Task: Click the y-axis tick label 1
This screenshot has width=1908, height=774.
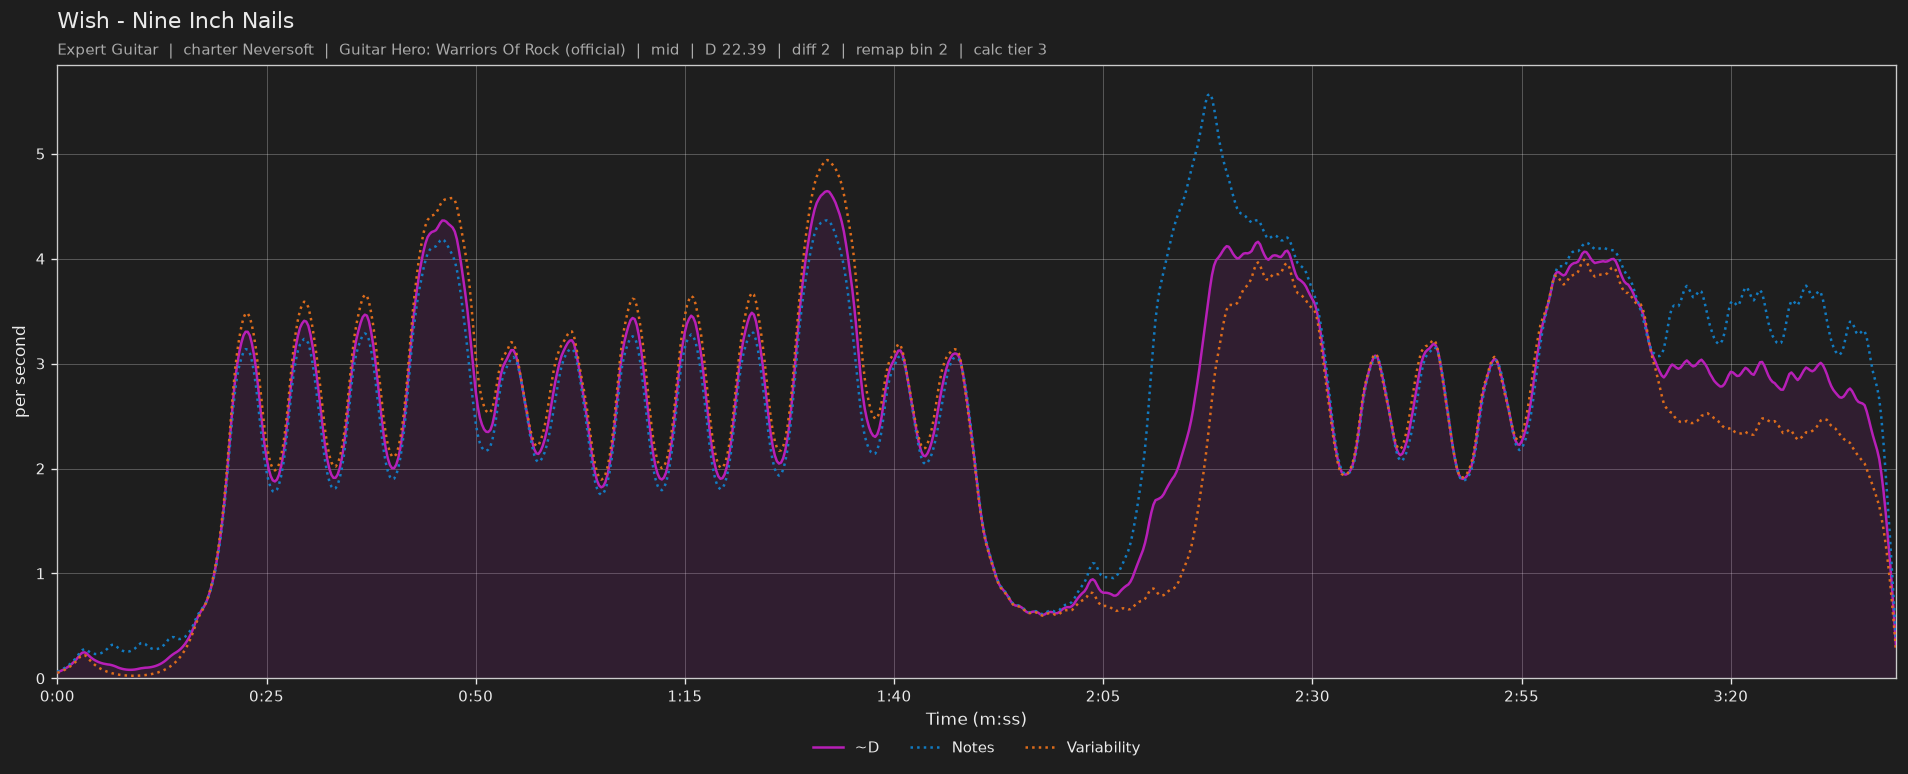Action: (42, 574)
